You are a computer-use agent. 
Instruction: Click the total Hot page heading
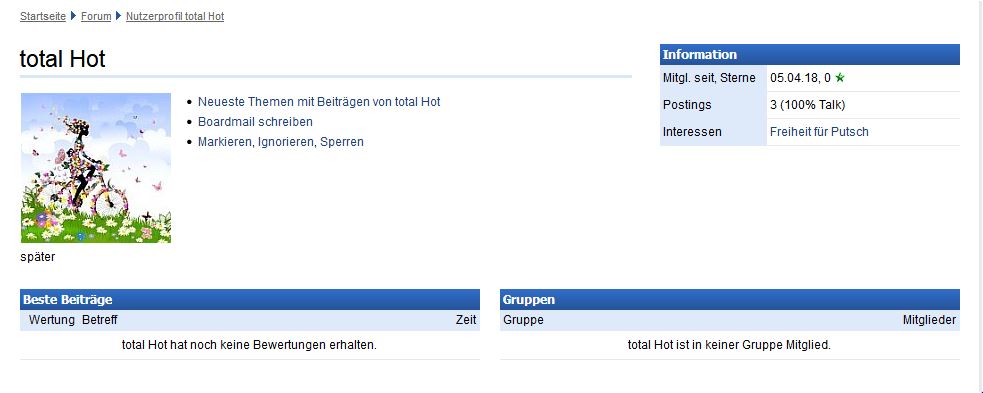63,59
